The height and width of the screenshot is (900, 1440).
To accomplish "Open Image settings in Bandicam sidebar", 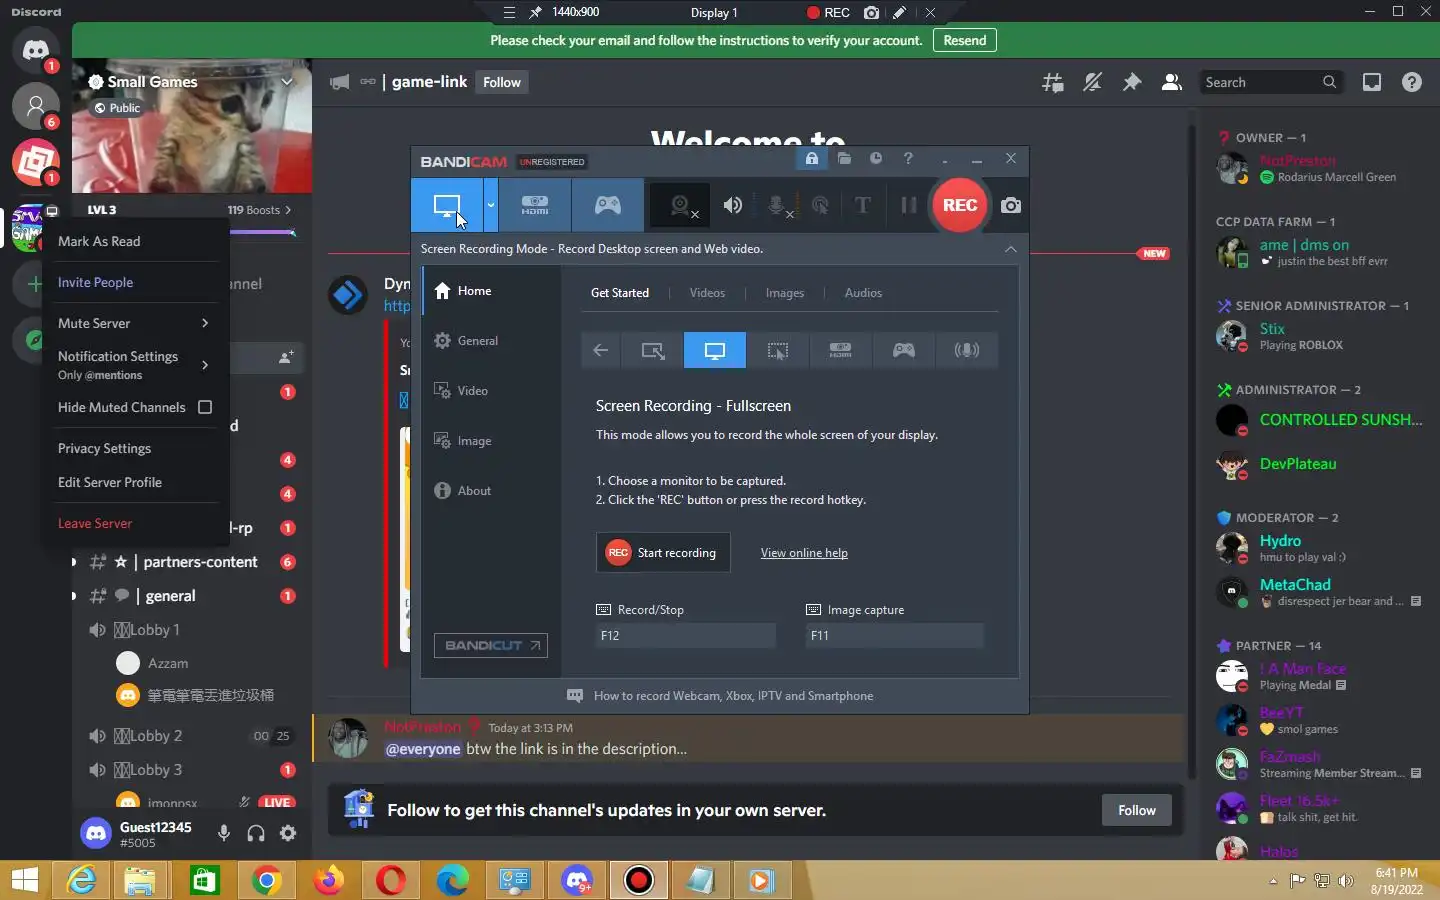I will [490, 441].
